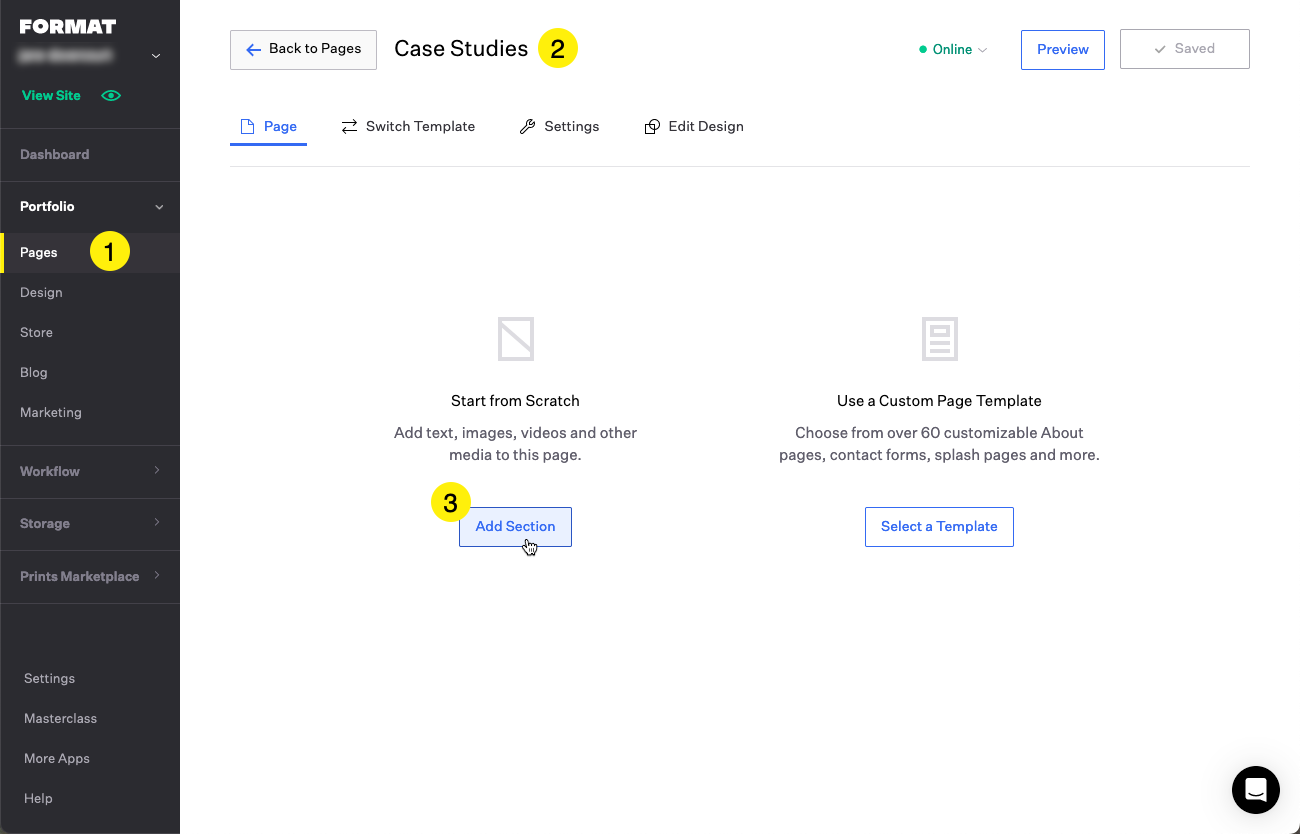
Task: Click the Switch Template arrows icon
Action: [349, 127]
